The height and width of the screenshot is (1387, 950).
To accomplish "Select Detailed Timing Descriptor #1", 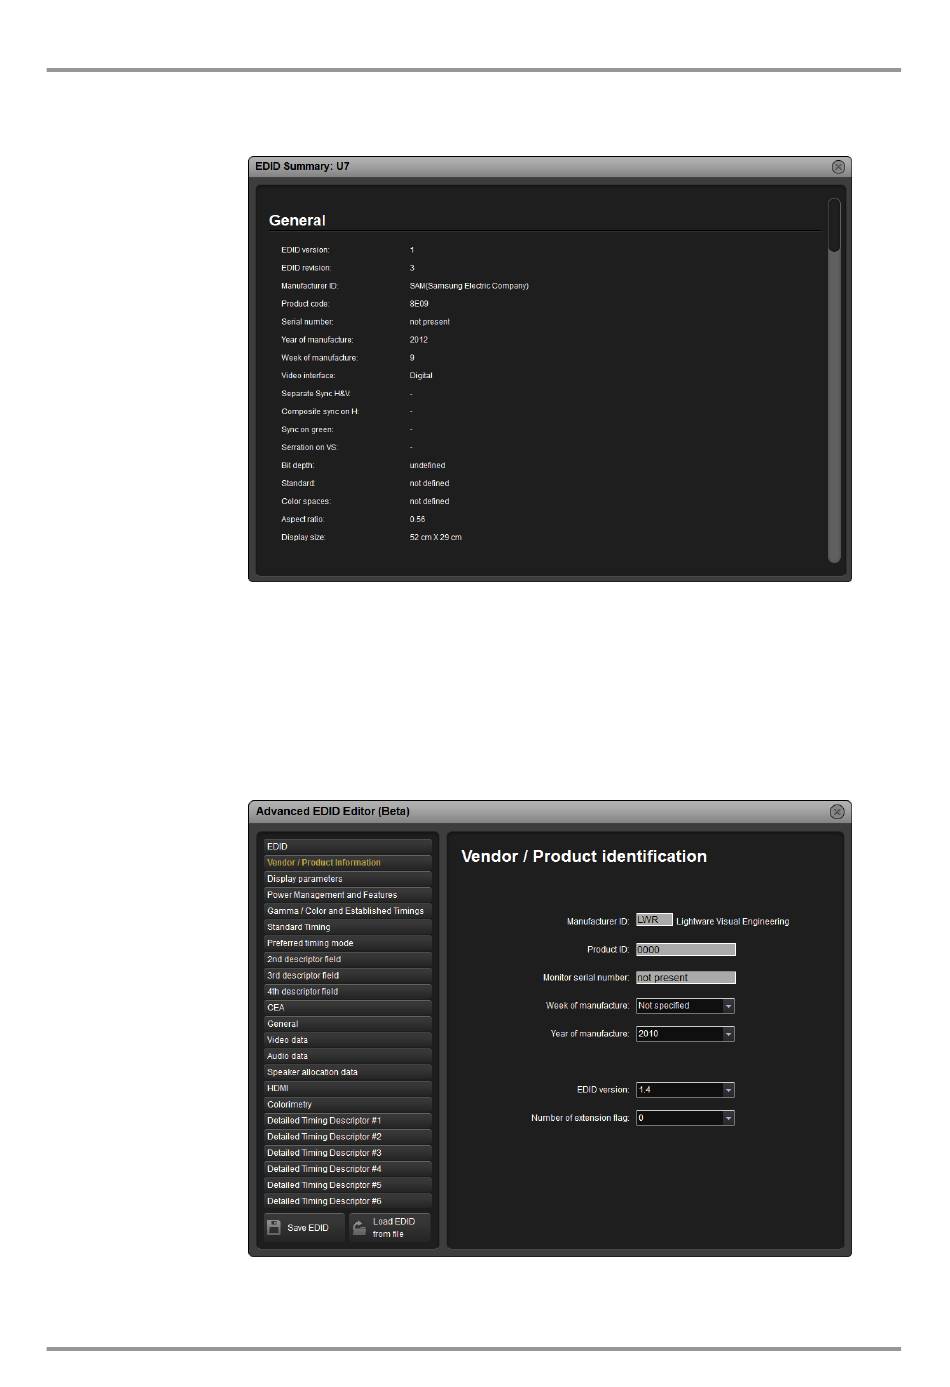I will (348, 1121).
